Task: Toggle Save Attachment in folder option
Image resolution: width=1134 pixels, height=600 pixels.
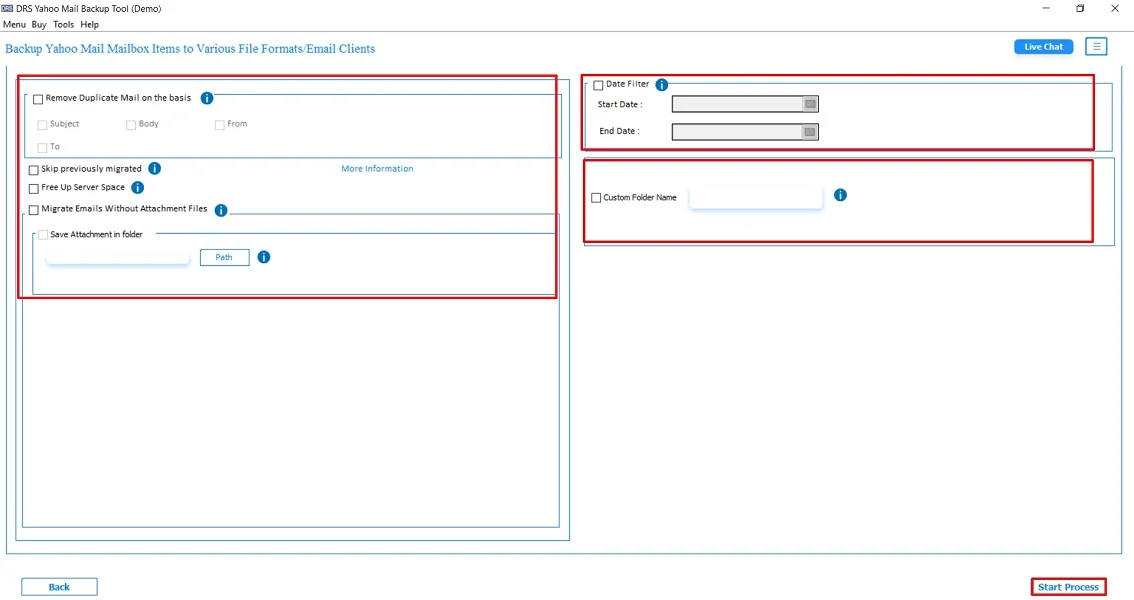Action: coord(43,234)
